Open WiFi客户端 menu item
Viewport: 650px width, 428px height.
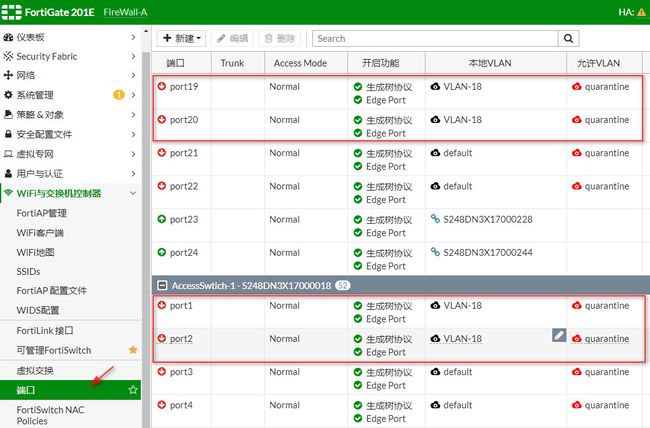tap(40, 233)
